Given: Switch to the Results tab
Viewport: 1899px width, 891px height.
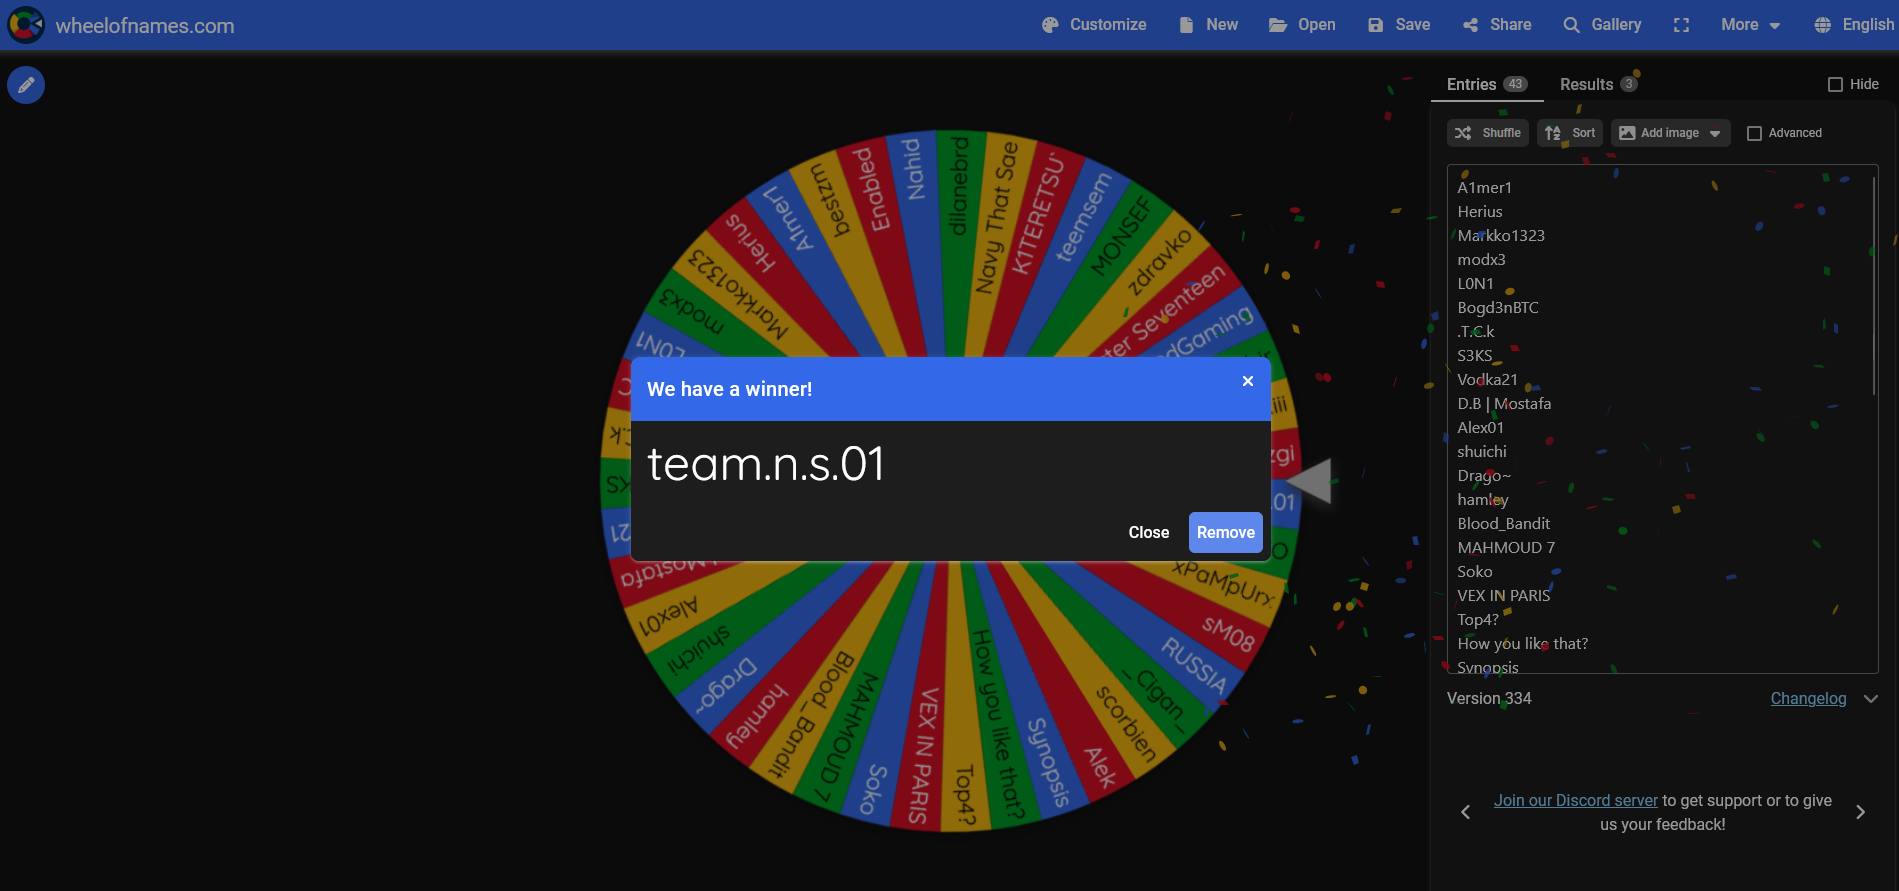Looking at the screenshot, I should click(1597, 85).
